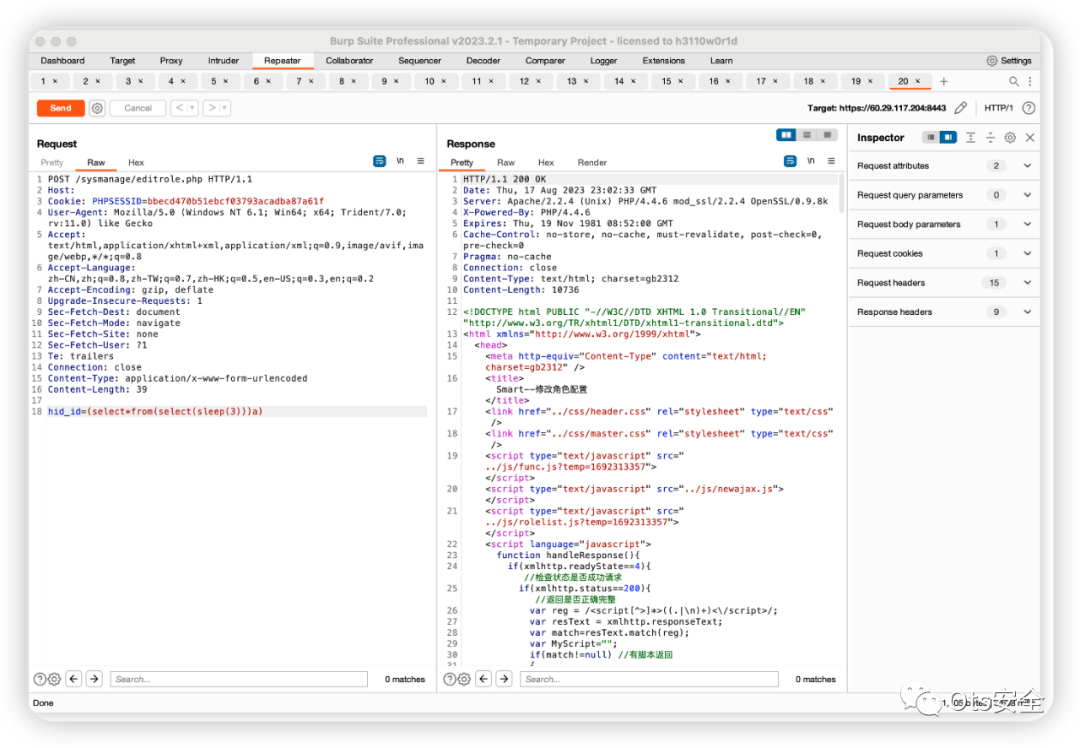Click the 'HTTP/1.1 200 OK' response line
This screenshot has height=748, width=1080.
[504, 179]
